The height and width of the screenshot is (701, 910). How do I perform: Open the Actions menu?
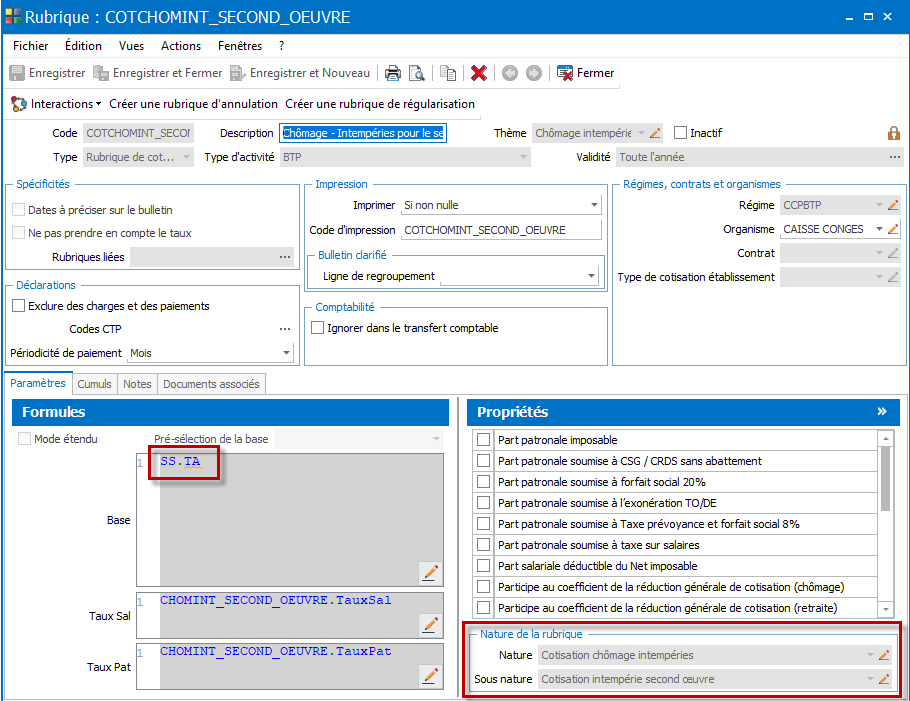[181, 46]
